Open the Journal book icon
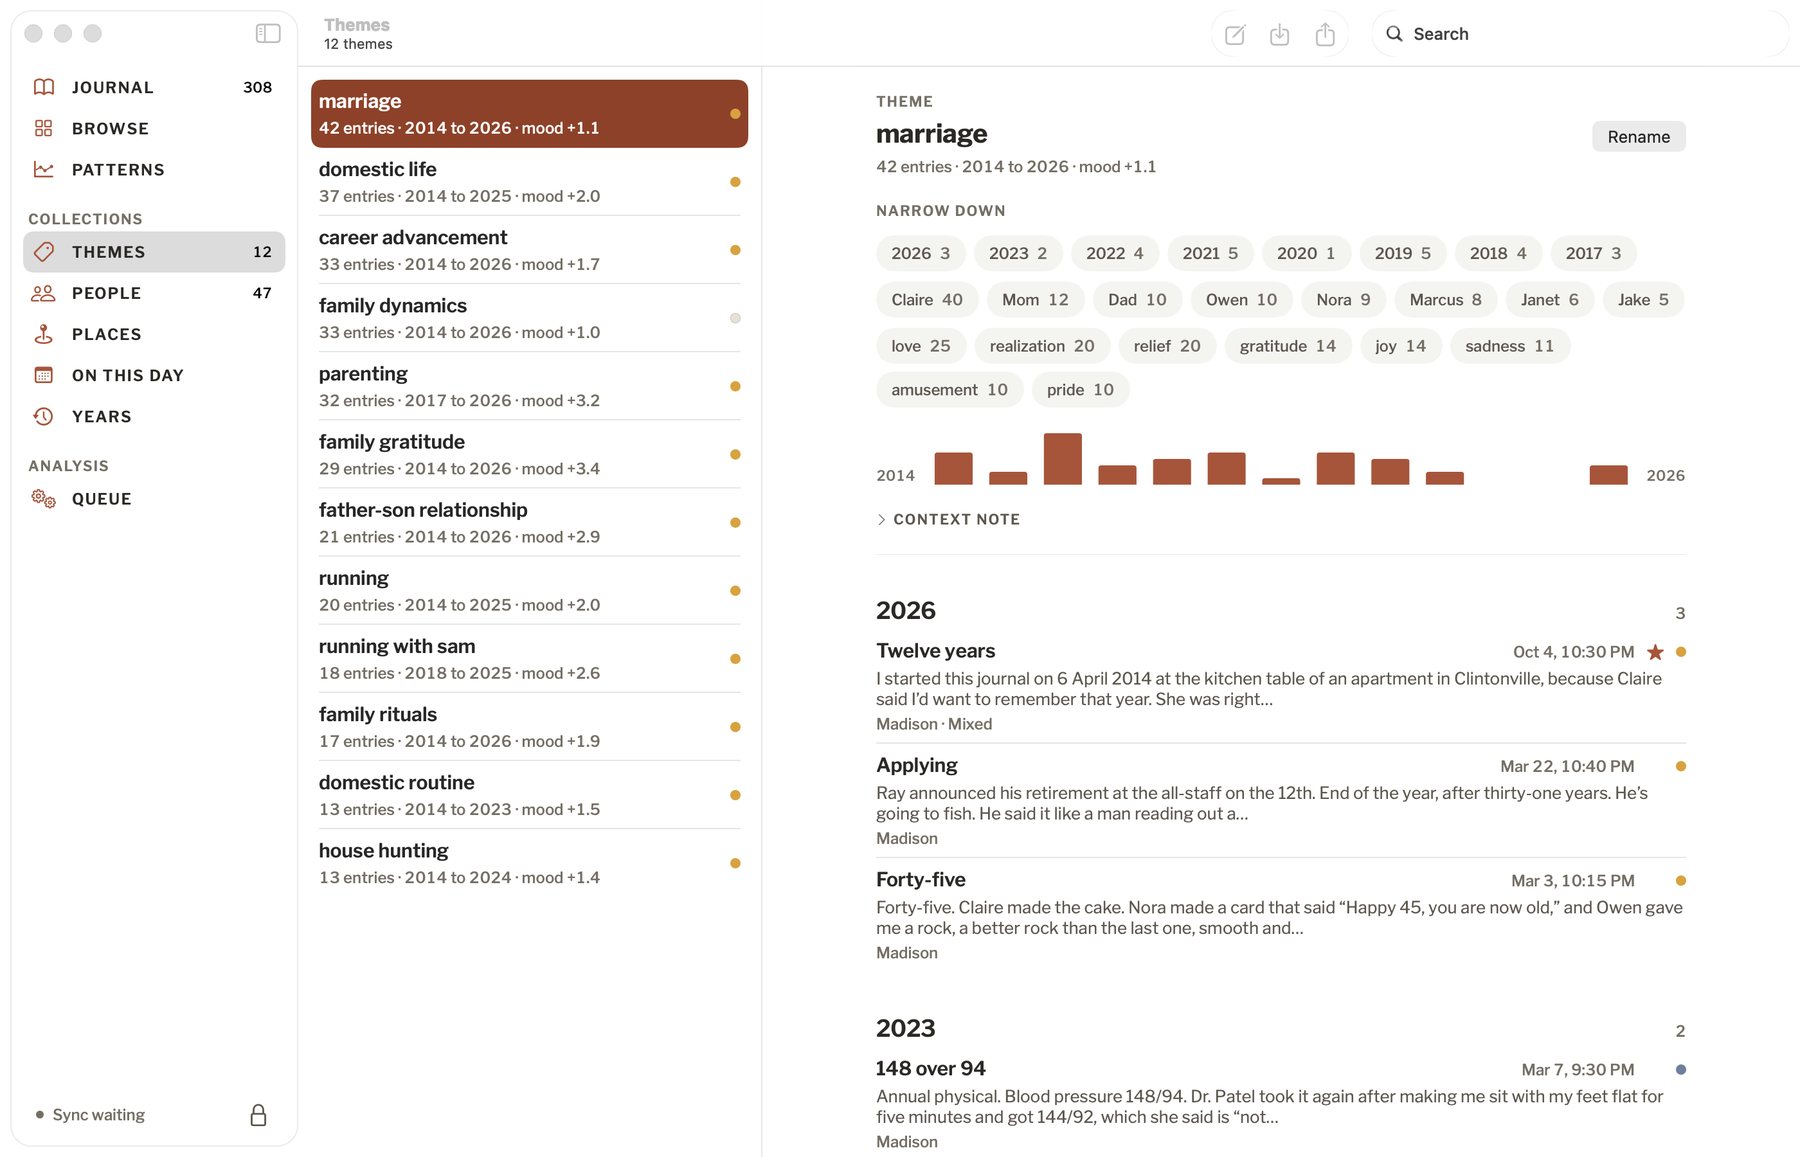The image size is (1800, 1157). 44,87
